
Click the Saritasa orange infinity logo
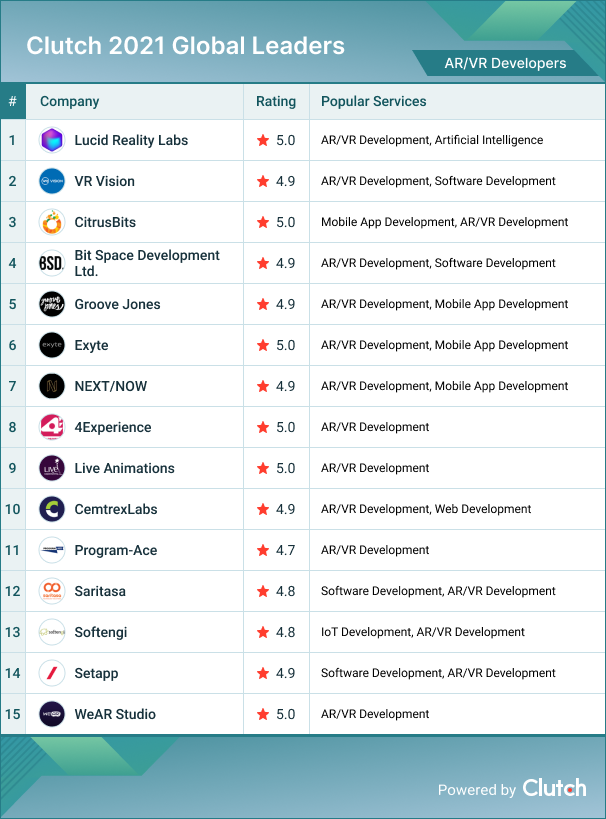[52, 591]
